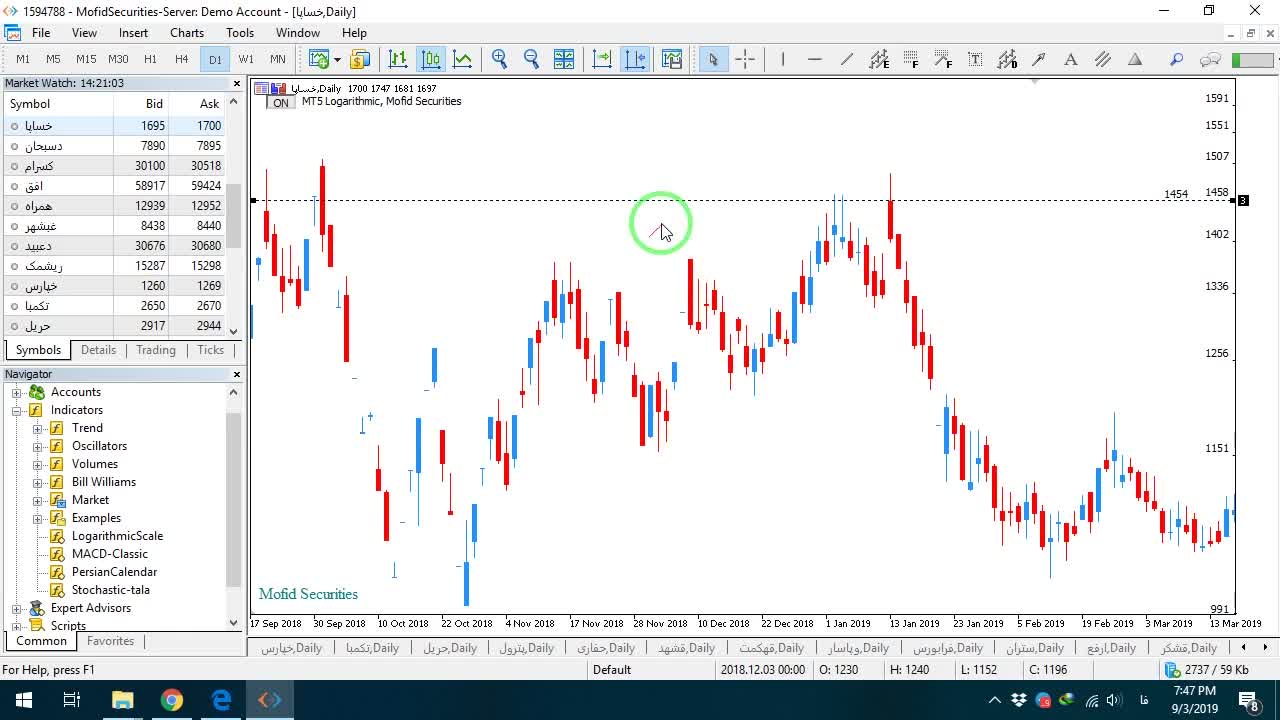
Task: Switch timeframe to H4
Action: click(181, 59)
